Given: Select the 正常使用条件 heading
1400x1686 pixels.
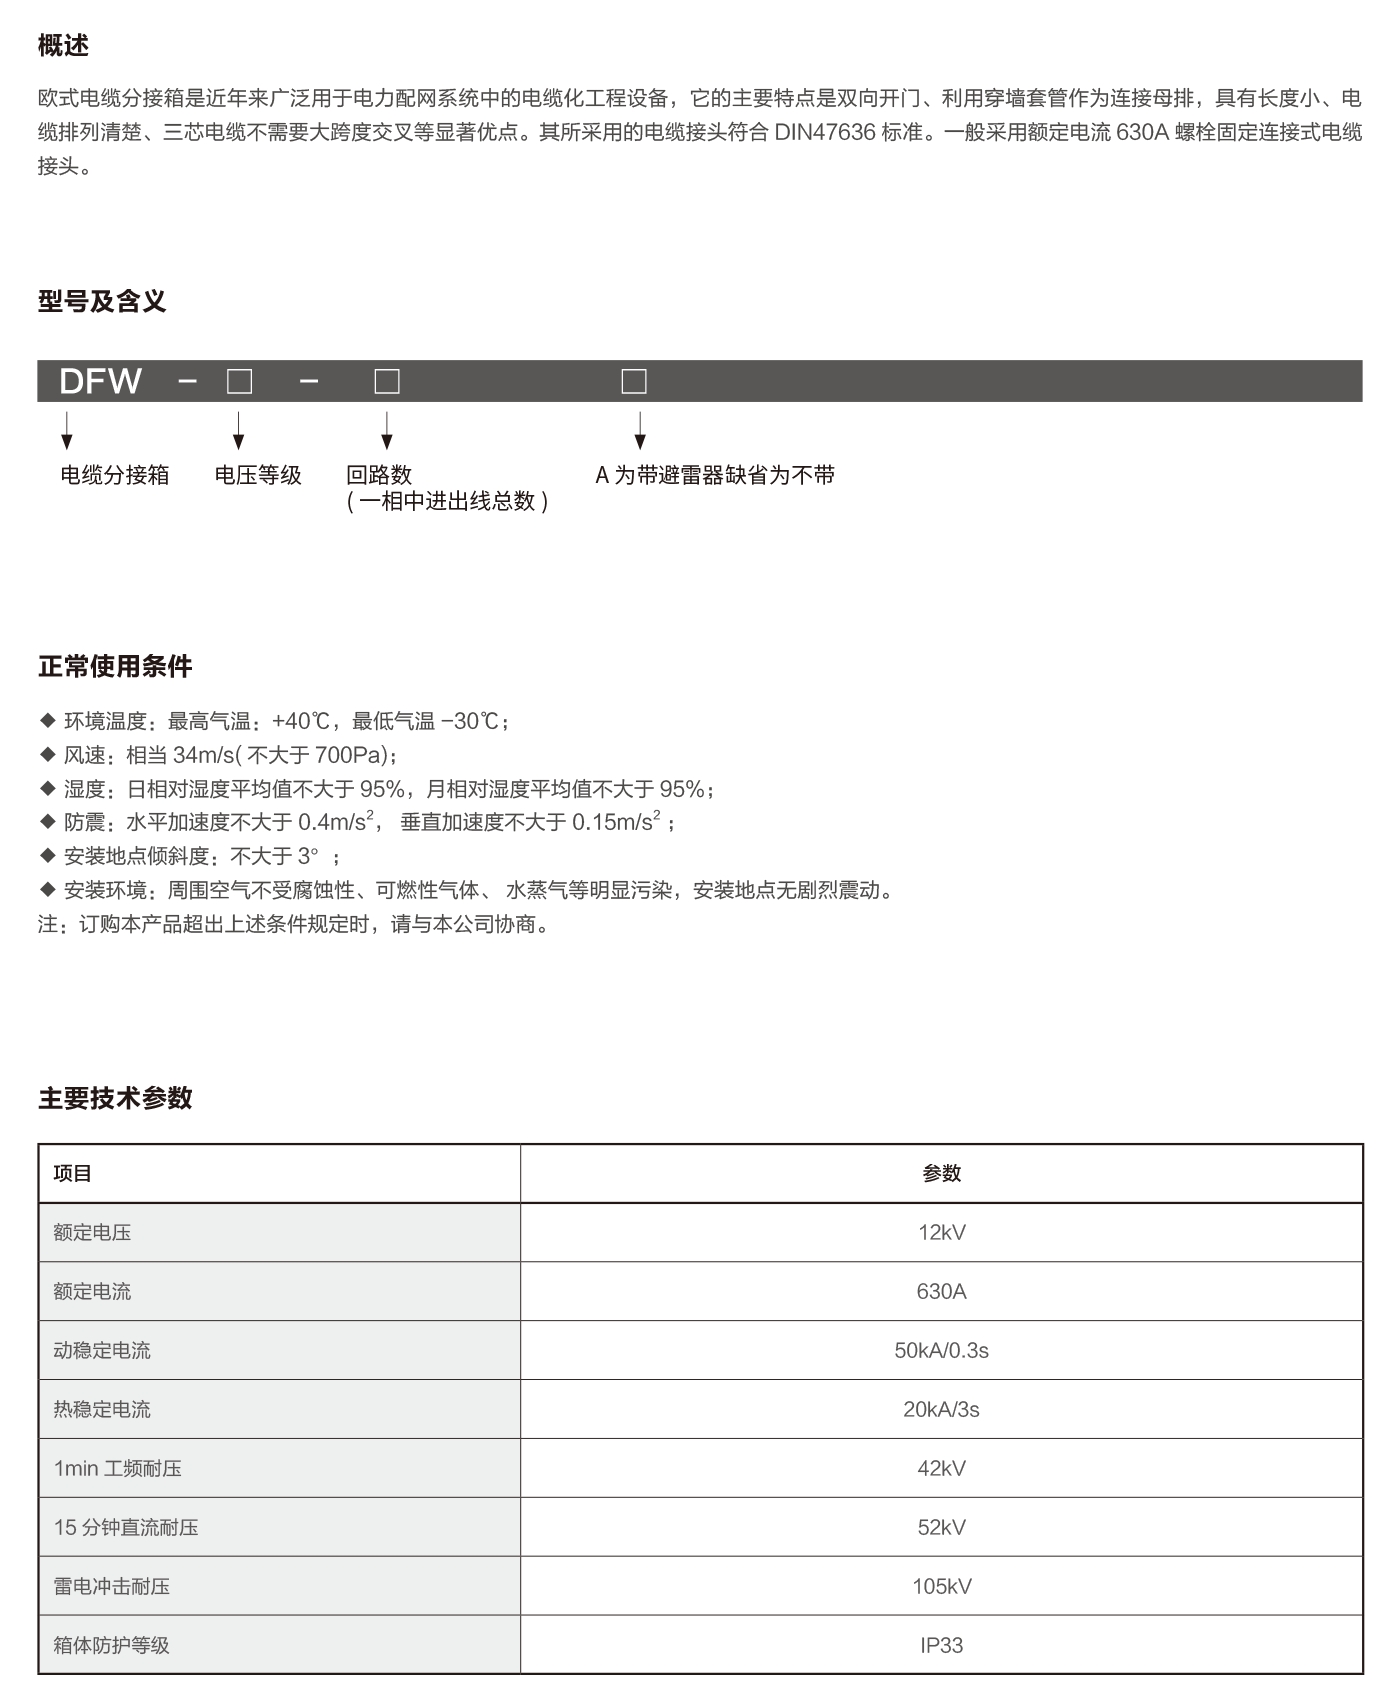Looking at the screenshot, I should (x=115, y=666).
